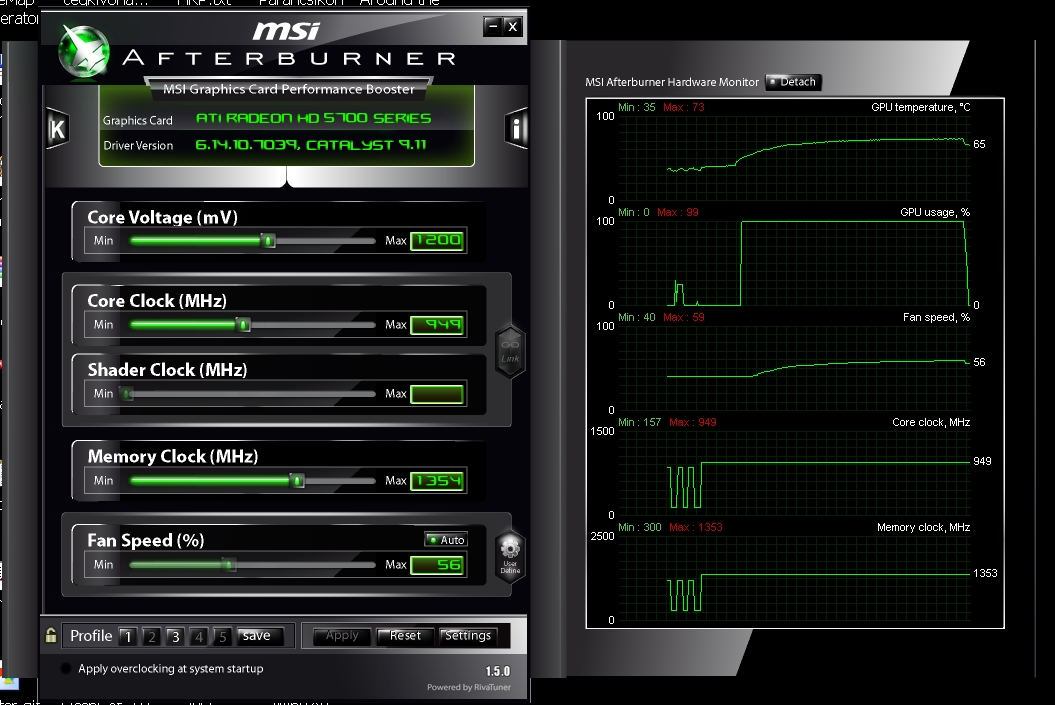Viewport: 1055px width, 705px height.
Task: Enable Apply overclocking at system startup
Action: 66,669
